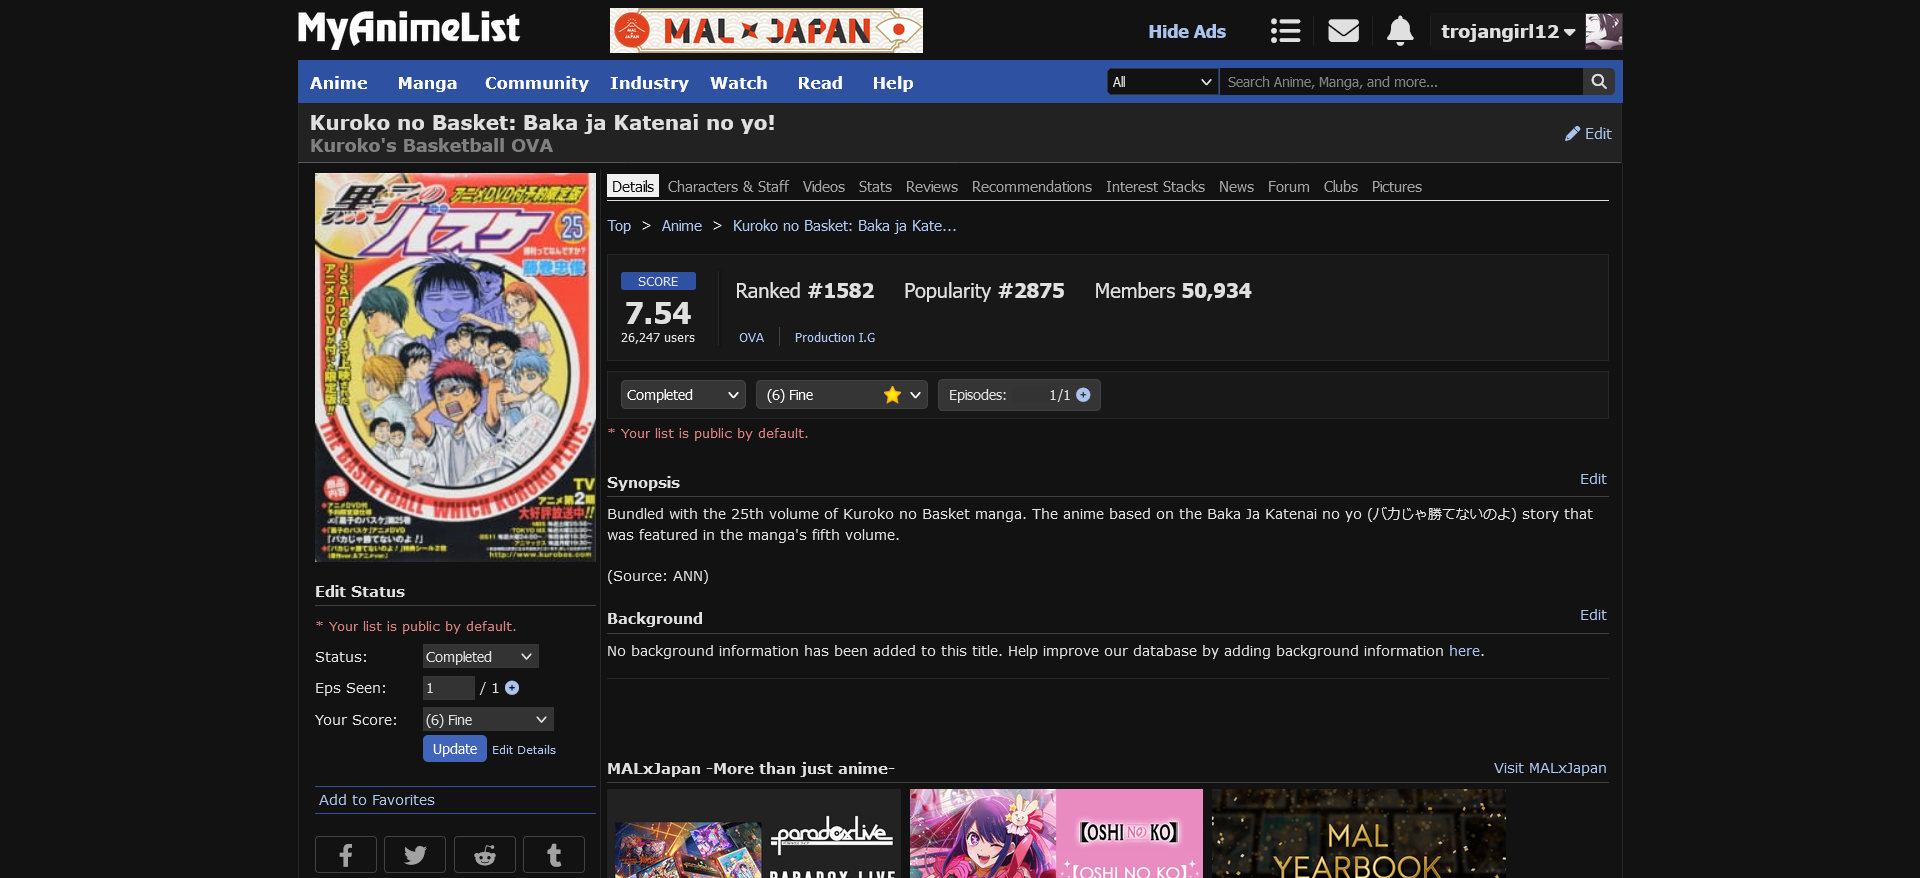Open trojangirl12 user dropdown
This screenshot has height=878, width=1920.
[1508, 31]
